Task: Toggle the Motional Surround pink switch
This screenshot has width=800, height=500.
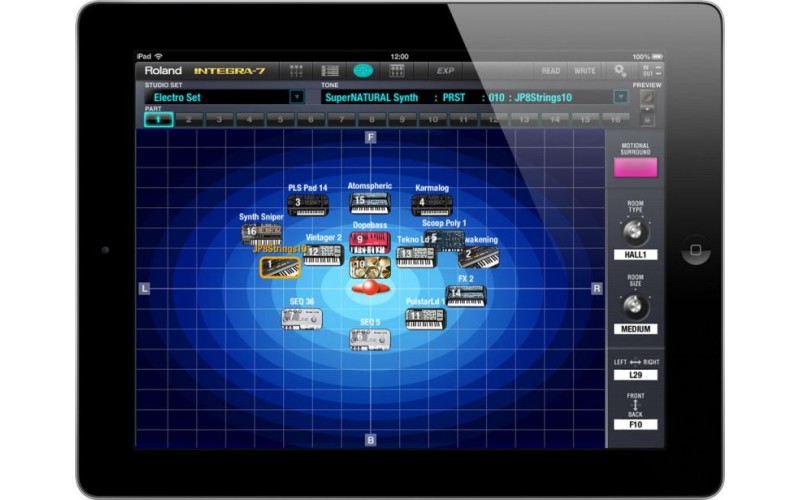Action: pyautogui.click(x=636, y=167)
